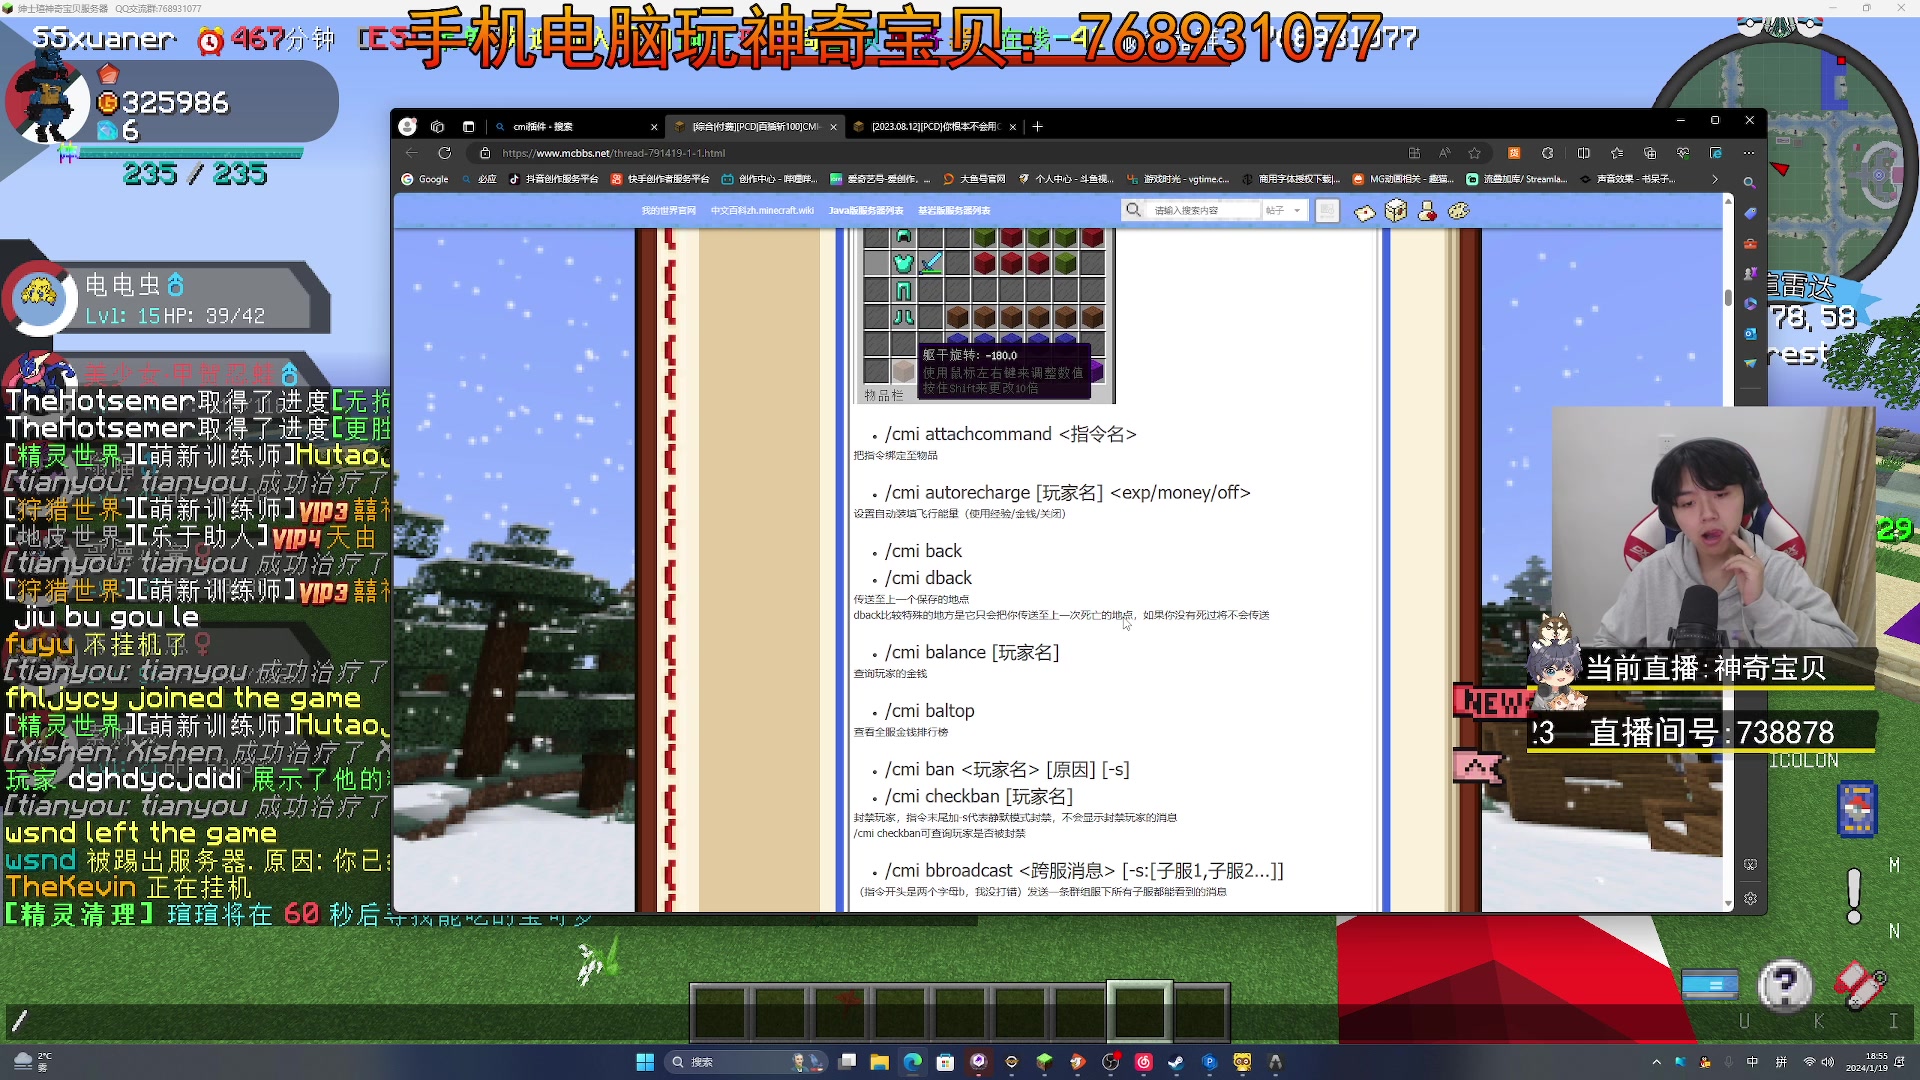
Task: Expand the bookmarks bar overflow chevron
Action: [1715, 180]
